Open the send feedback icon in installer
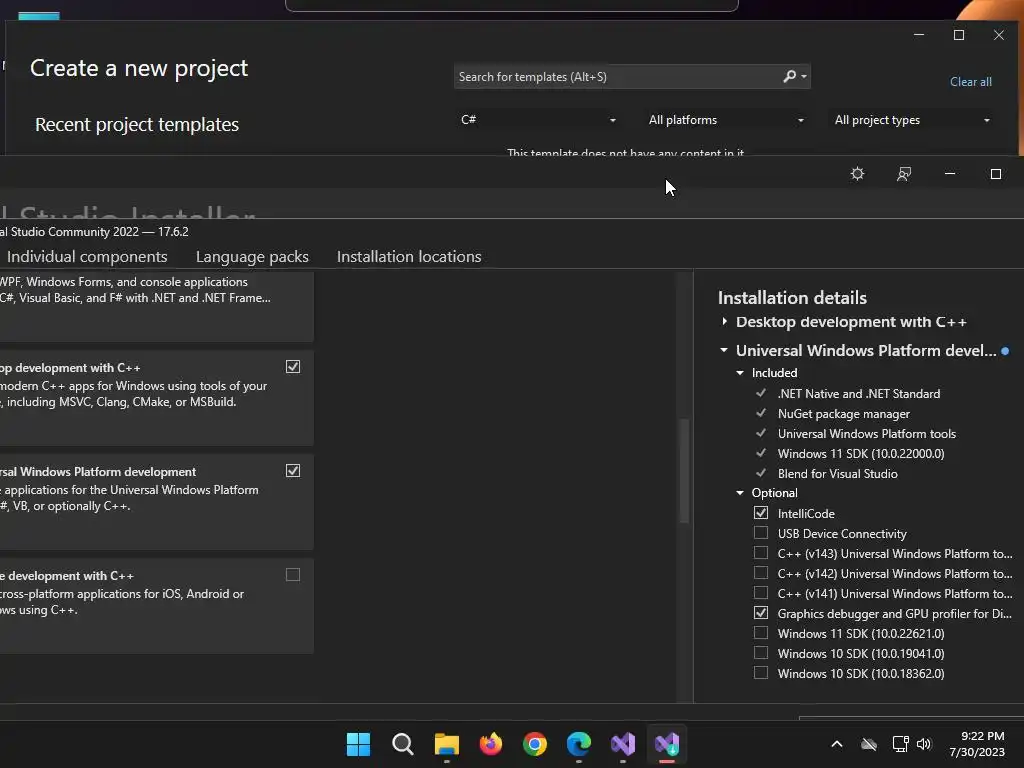This screenshot has height=768, width=1024. coord(904,174)
